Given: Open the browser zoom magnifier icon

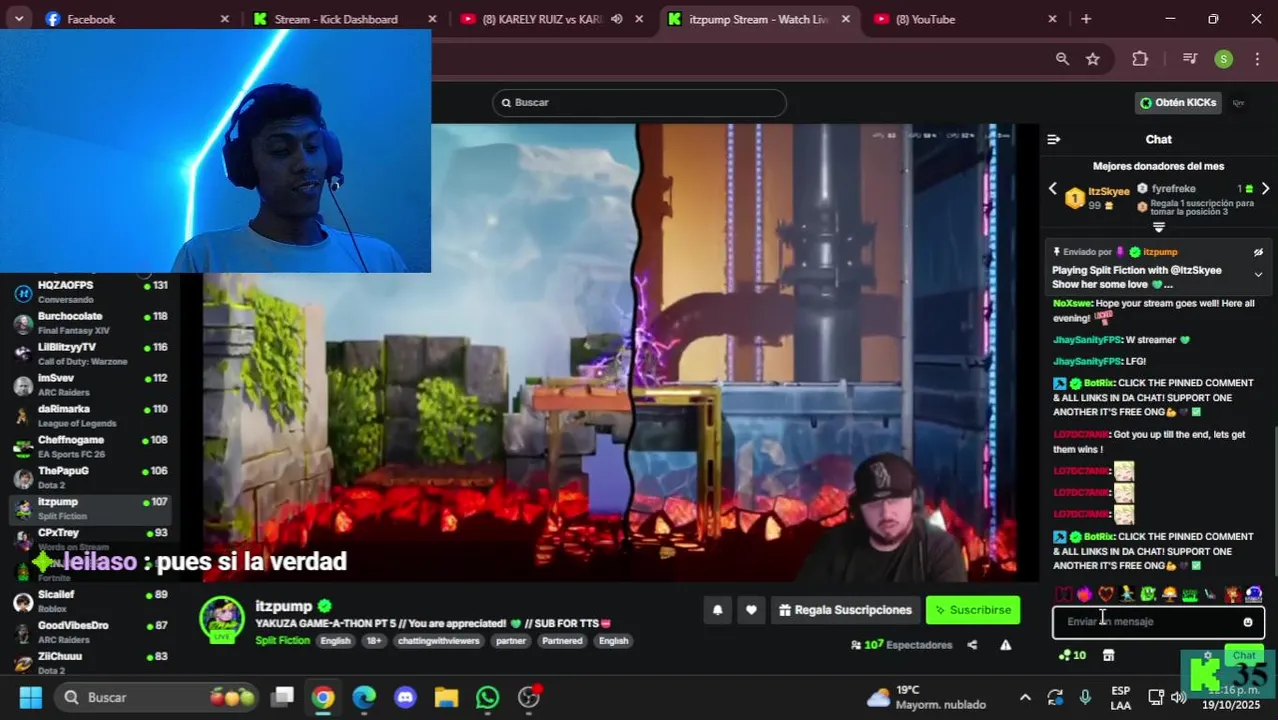Looking at the screenshot, I should (1062, 59).
